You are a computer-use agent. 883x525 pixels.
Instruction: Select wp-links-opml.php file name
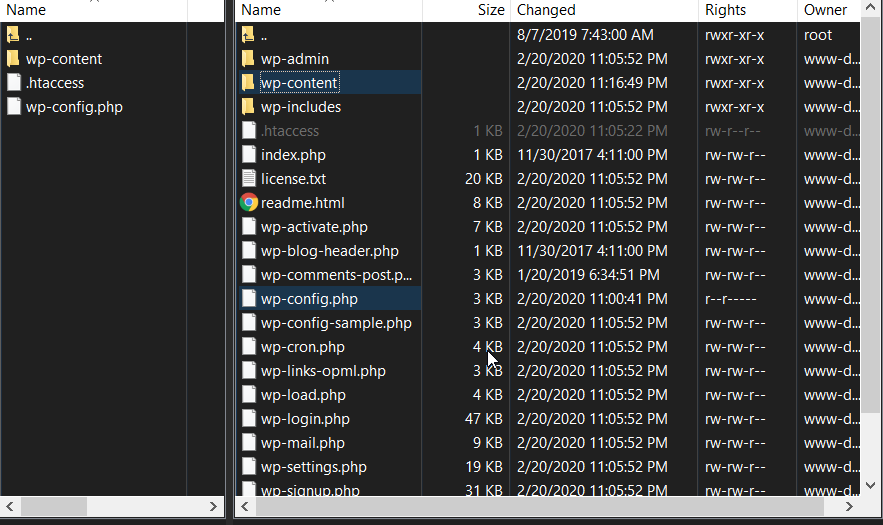coord(323,371)
